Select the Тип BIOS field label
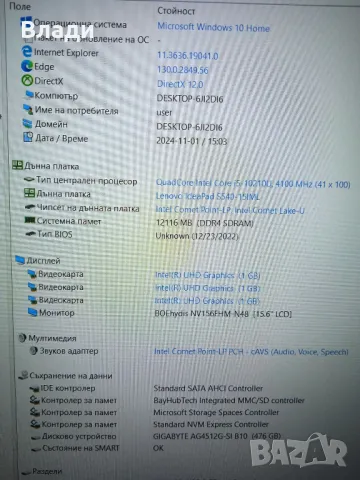This screenshot has height=480, width=360. [x=55, y=234]
